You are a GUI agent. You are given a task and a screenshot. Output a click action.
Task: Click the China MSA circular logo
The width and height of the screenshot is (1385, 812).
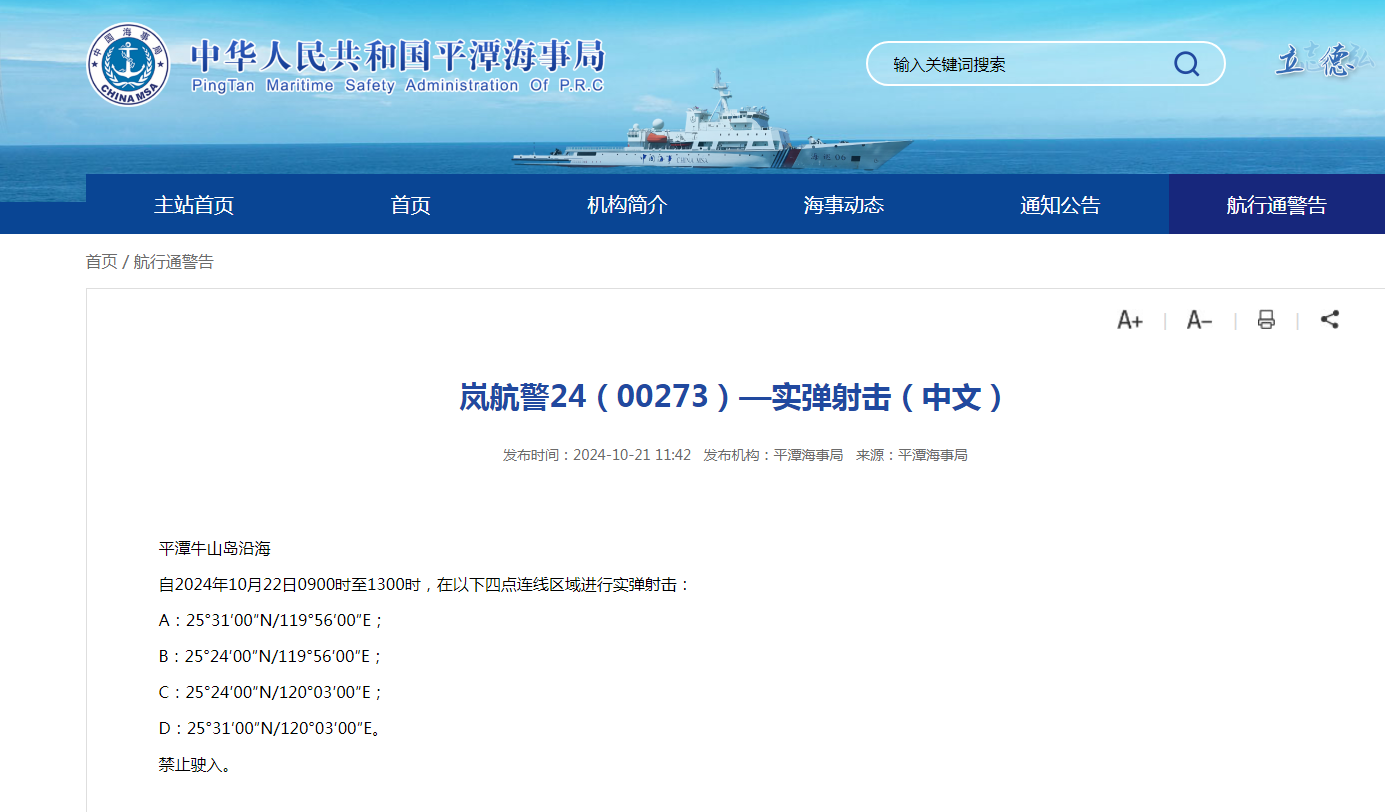128,64
